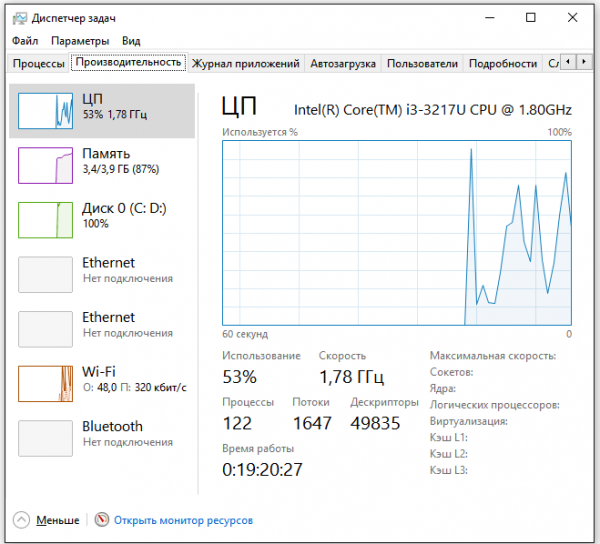Viewport: 600px width, 544px height.
Task: Click the Виртуализация label
Action: coord(469,421)
